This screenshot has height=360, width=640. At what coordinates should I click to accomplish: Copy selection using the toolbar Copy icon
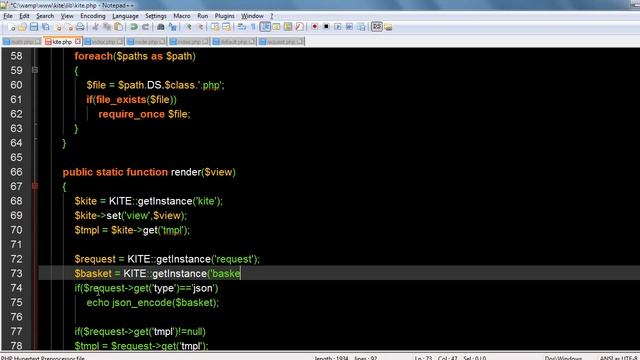[107, 27]
